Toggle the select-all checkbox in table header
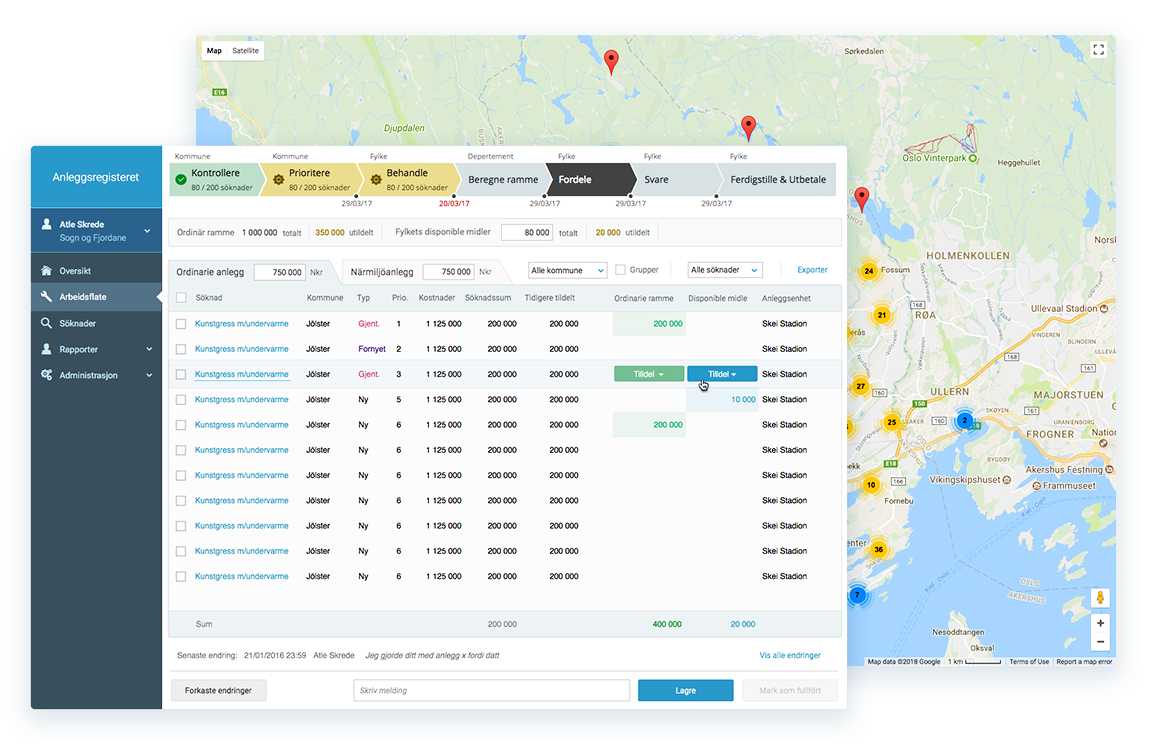This screenshot has height=754, width=1160. (x=181, y=298)
